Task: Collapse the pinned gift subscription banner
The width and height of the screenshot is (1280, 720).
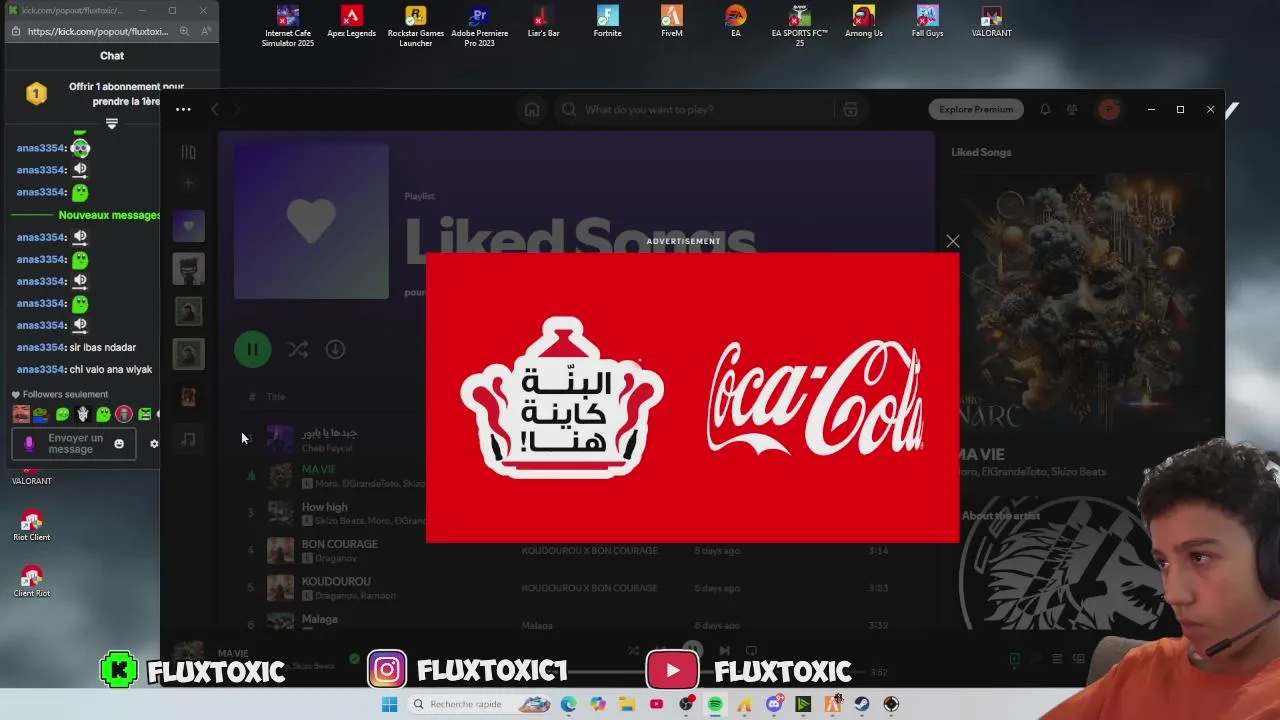Action: tap(112, 124)
